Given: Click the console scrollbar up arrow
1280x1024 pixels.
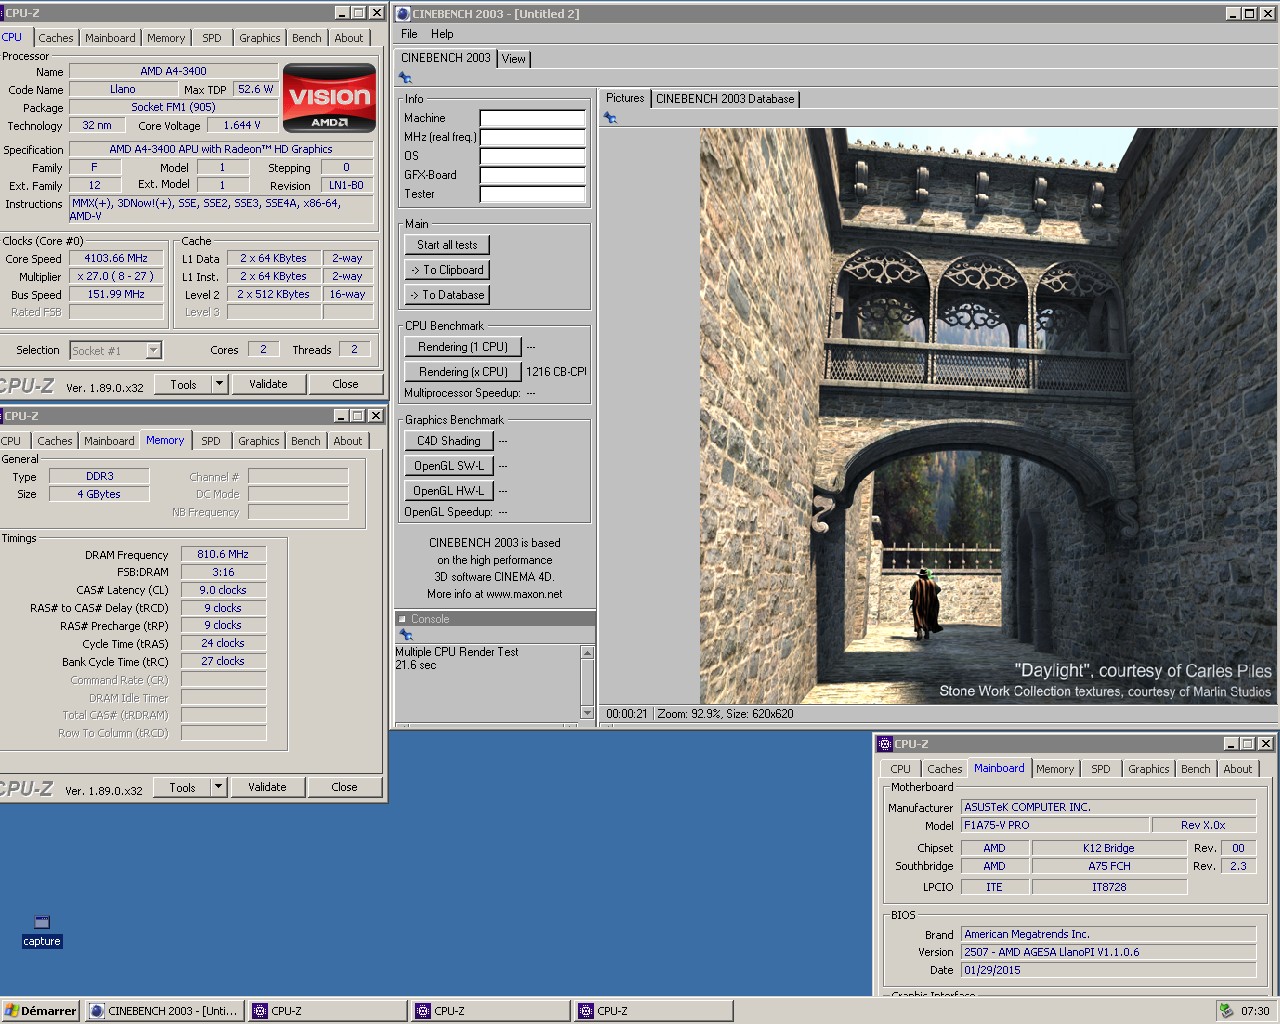Looking at the screenshot, I should (x=587, y=653).
